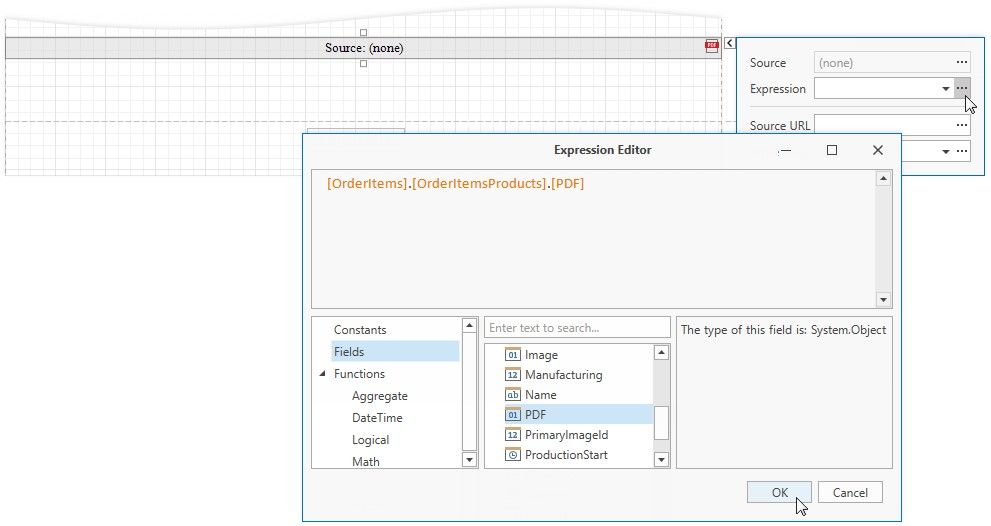Click the PDF icon on the report control
The width and height of the screenshot is (991, 526).
coord(712,46)
